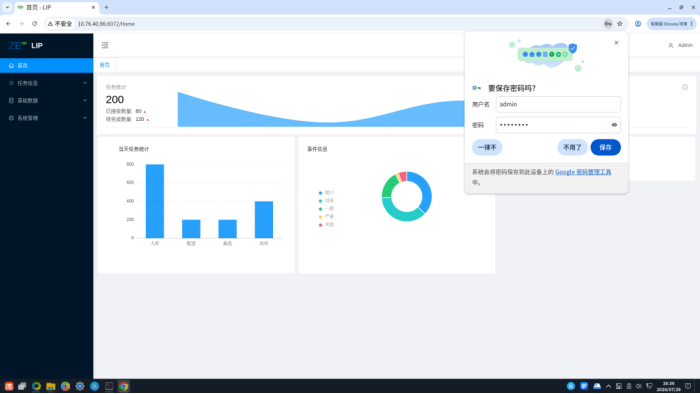Image resolution: width=700 pixels, height=394 pixels.
Task: Toggle the yellow fourth legend item
Action: [x=326, y=216]
